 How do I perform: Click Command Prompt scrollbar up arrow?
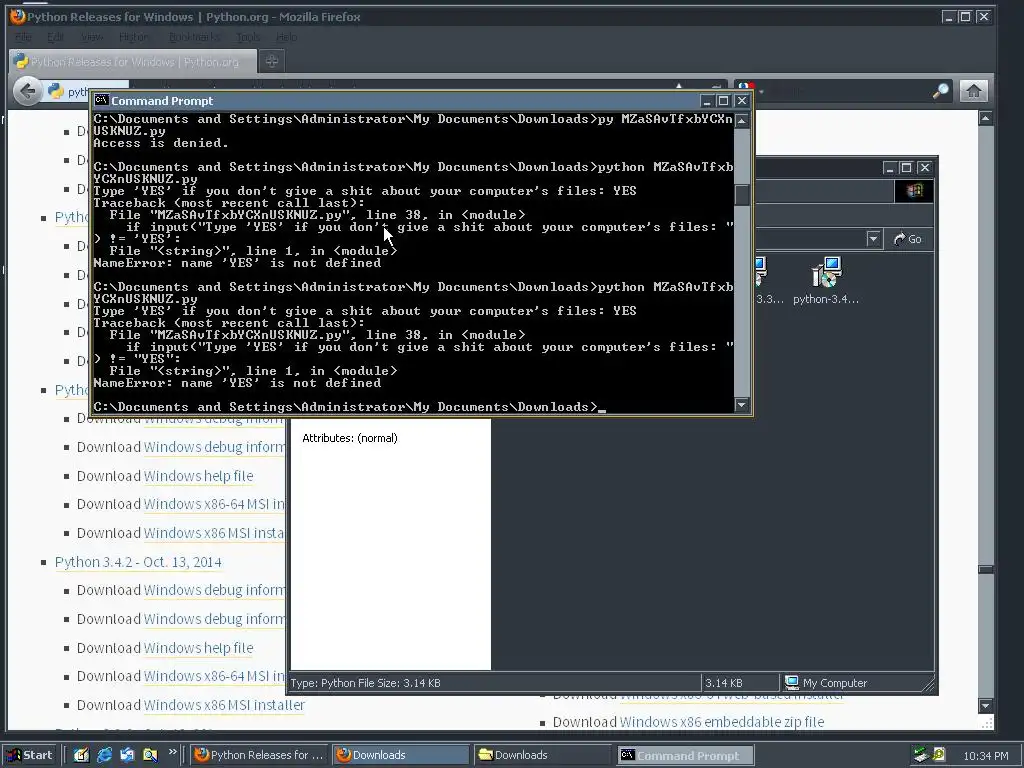(x=742, y=121)
